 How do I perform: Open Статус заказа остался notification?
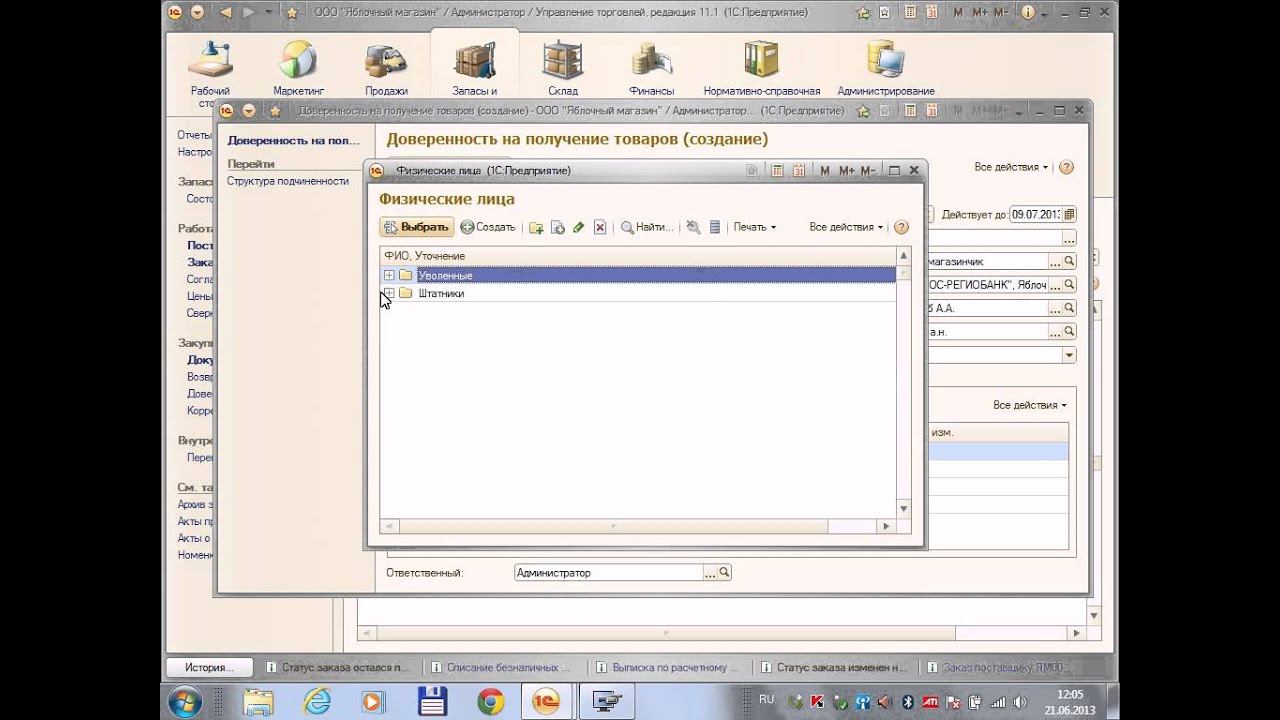point(338,667)
